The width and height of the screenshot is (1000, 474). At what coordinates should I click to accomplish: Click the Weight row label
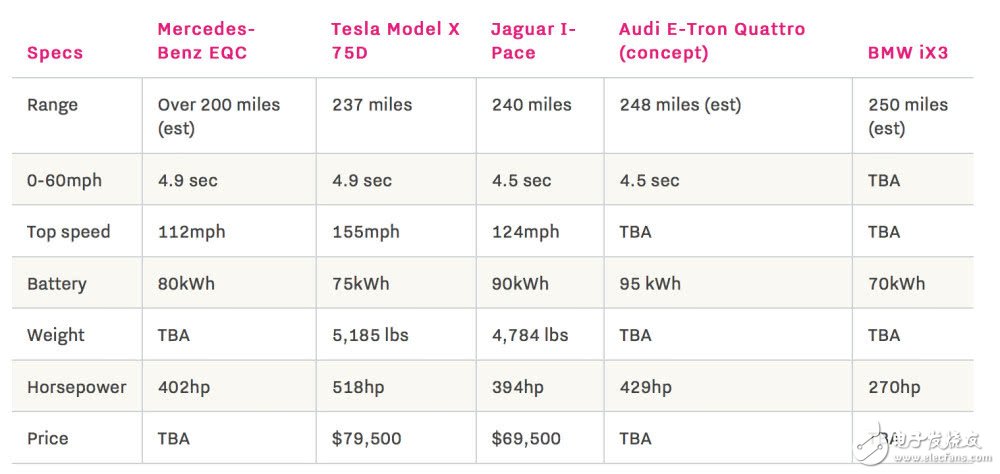point(56,335)
